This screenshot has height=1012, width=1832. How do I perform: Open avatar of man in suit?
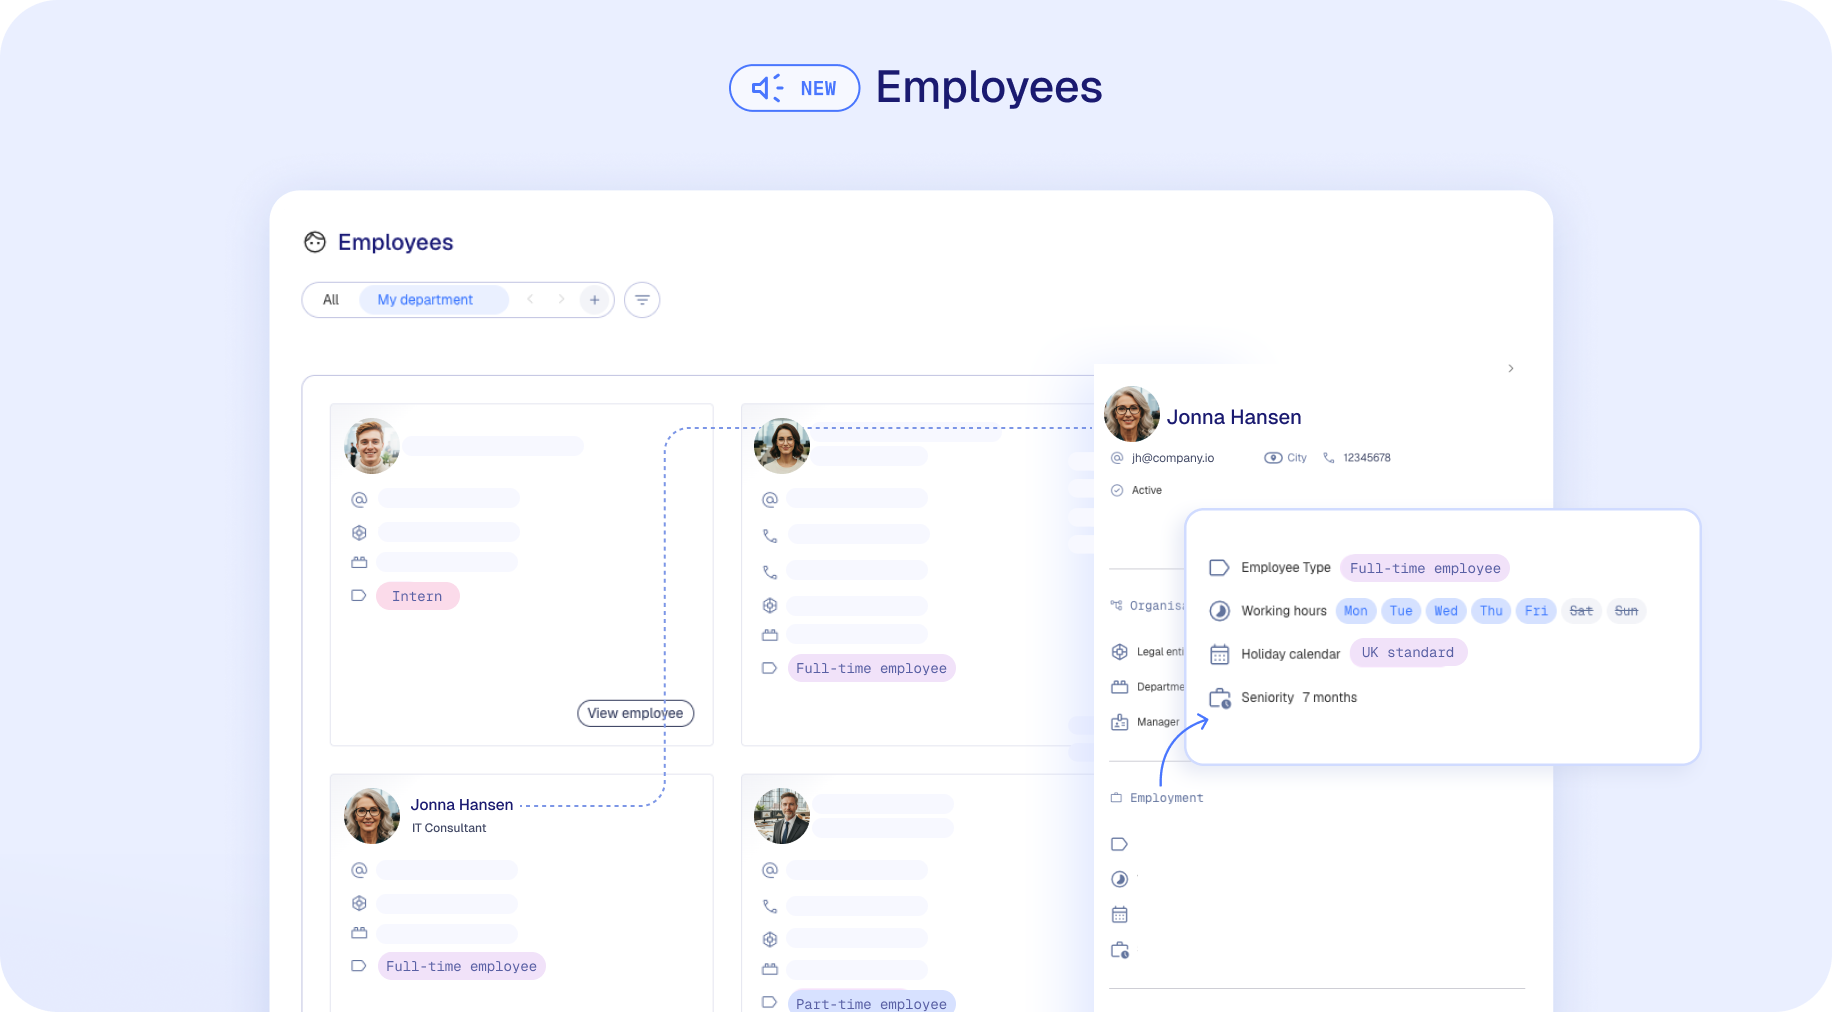[x=782, y=816]
